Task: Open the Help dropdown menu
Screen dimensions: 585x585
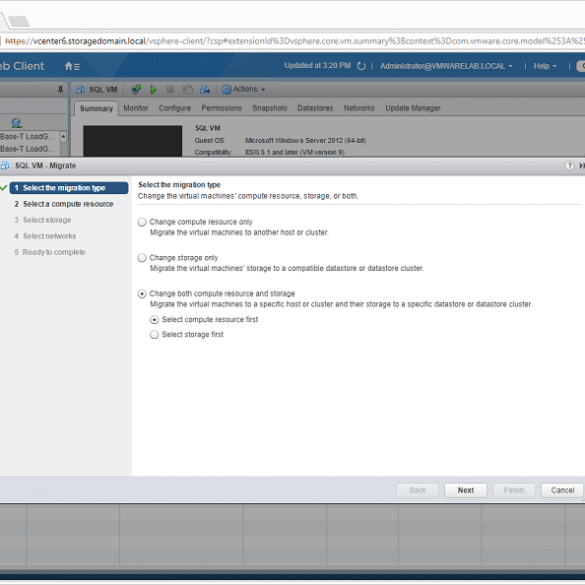Action: [x=545, y=66]
